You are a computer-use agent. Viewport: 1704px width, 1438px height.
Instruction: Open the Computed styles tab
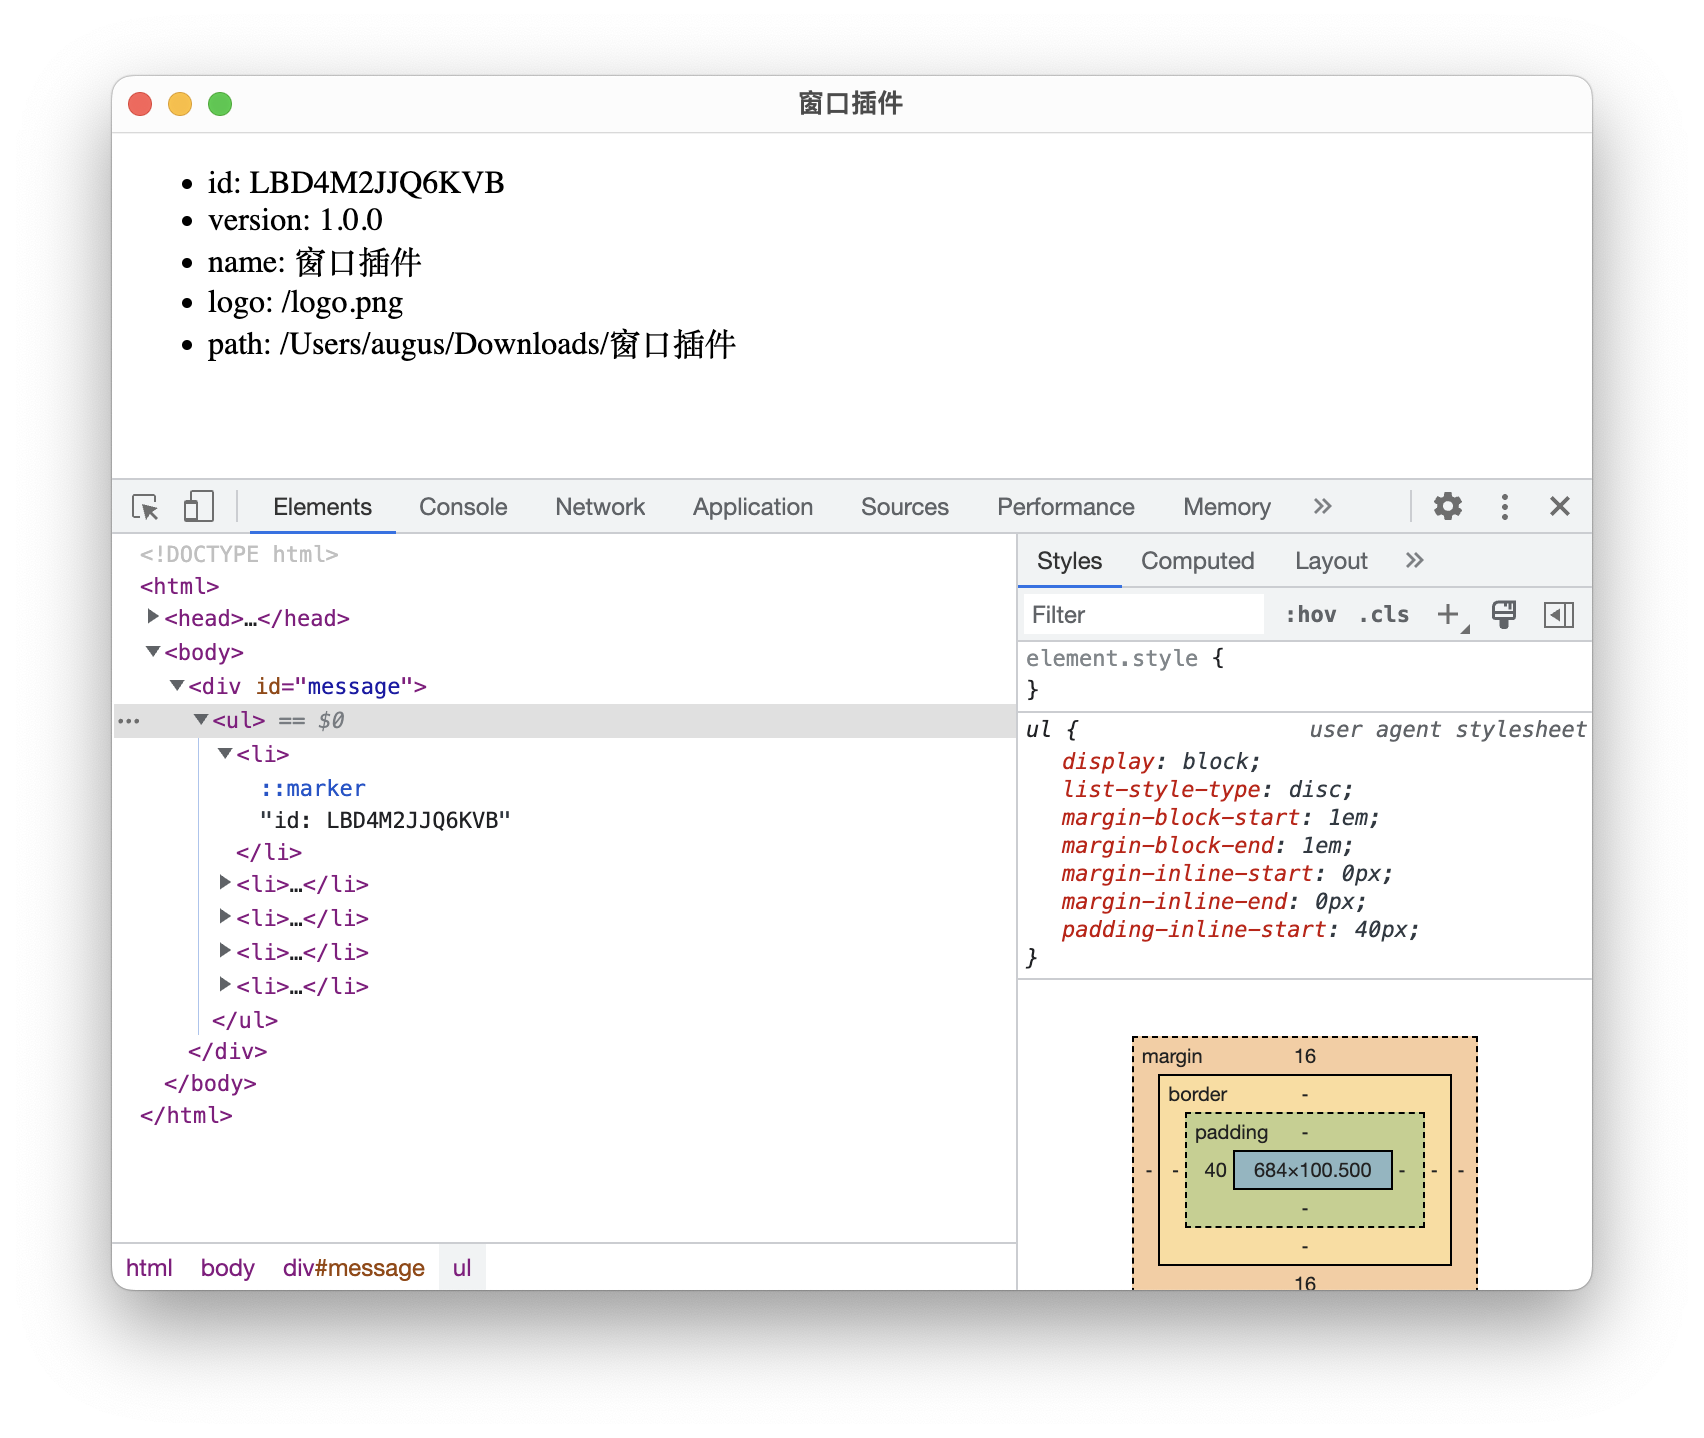(x=1197, y=561)
